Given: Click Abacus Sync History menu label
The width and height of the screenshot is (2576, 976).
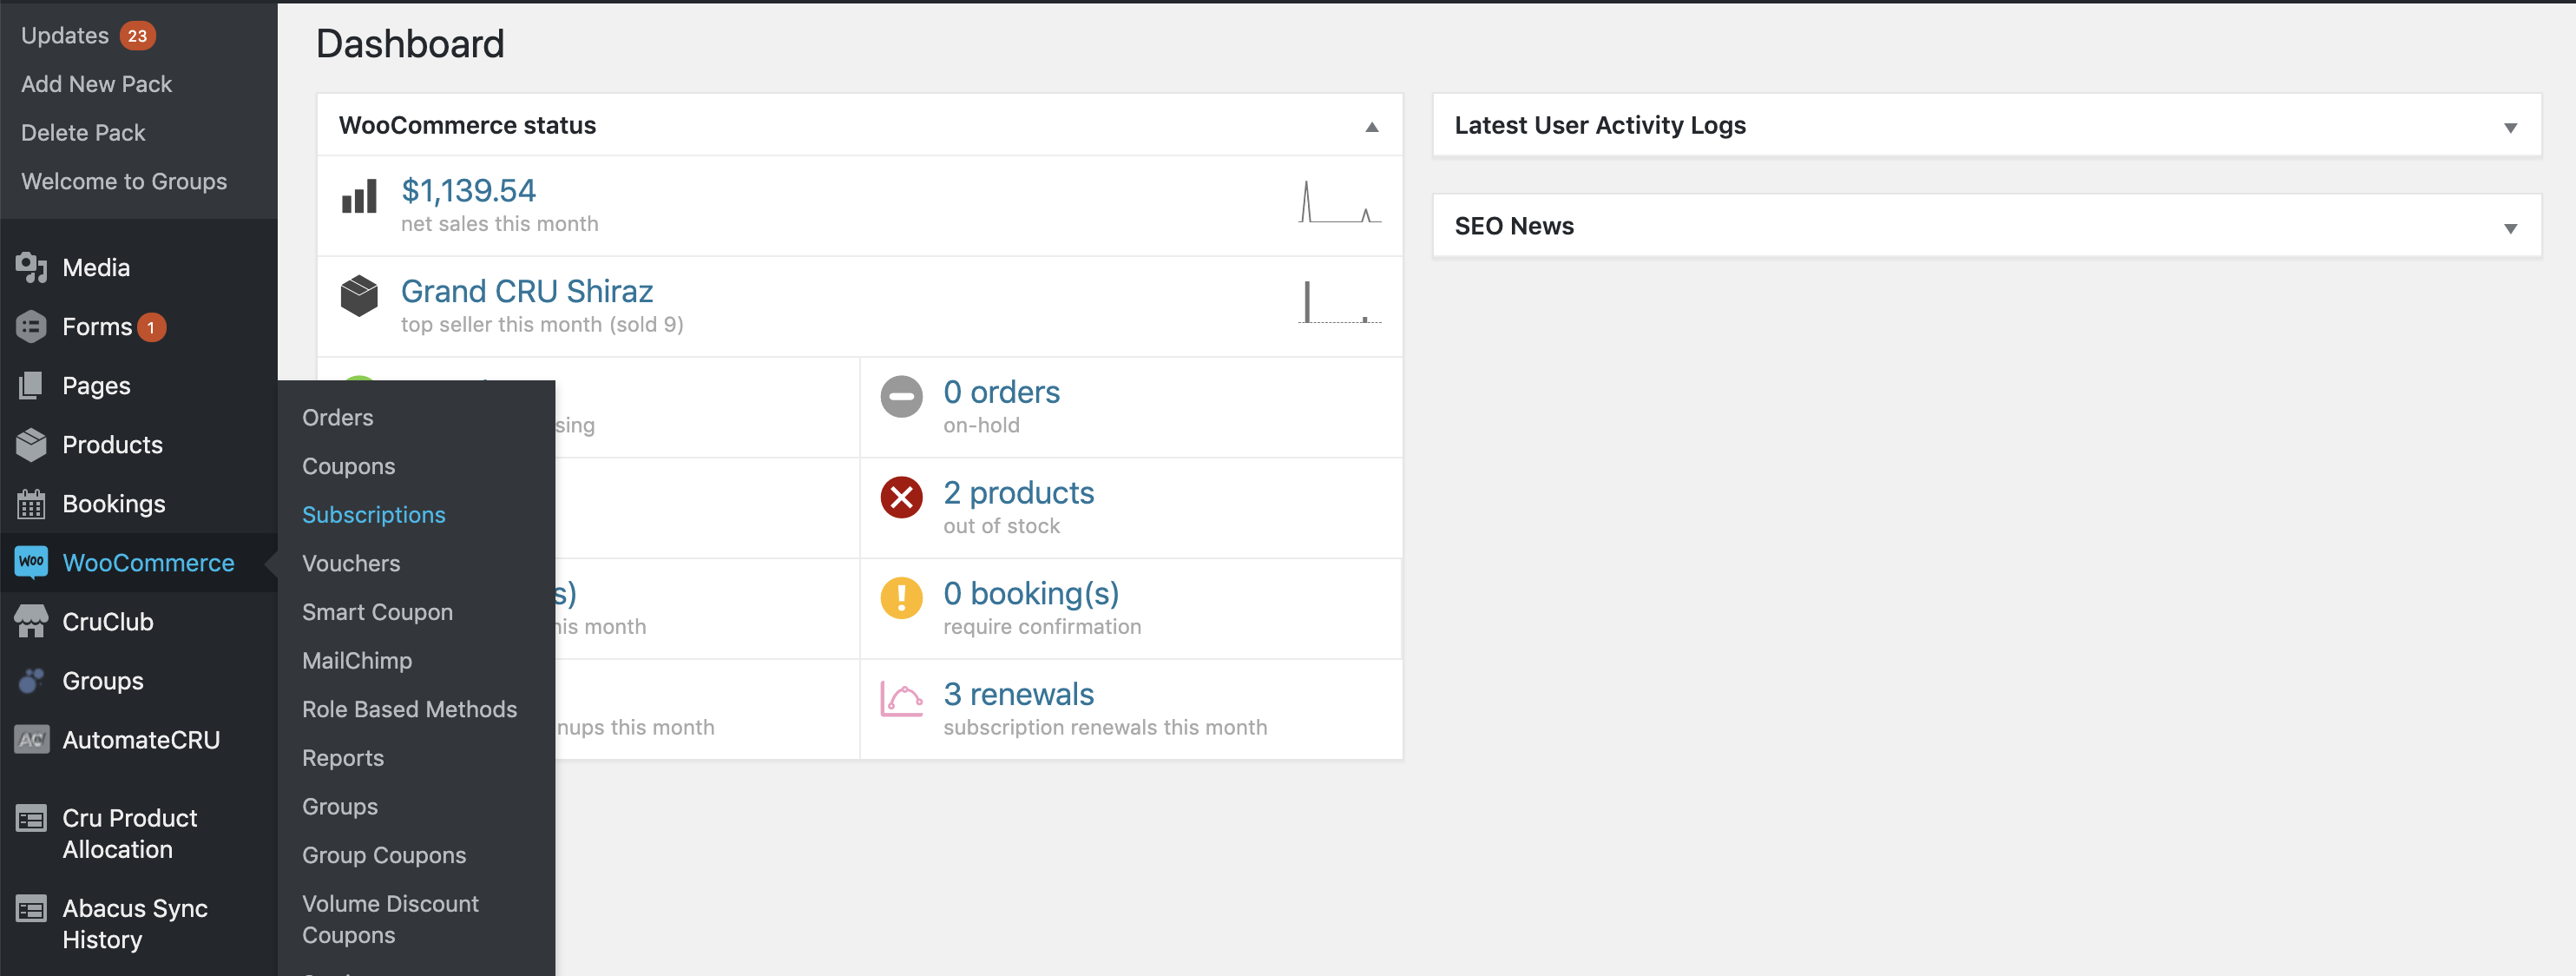Looking at the screenshot, I should point(135,924).
